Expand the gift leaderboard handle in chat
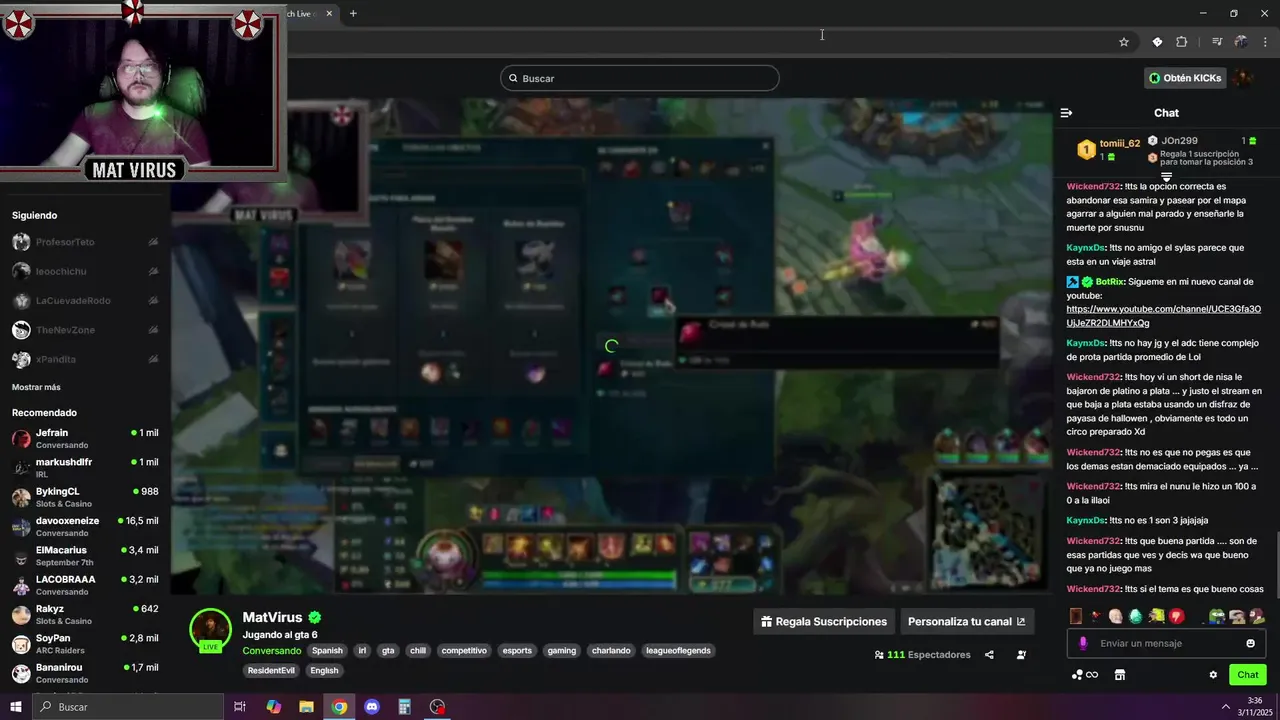The height and width of the screenshot is (720, 1280). click(1166, 177)
